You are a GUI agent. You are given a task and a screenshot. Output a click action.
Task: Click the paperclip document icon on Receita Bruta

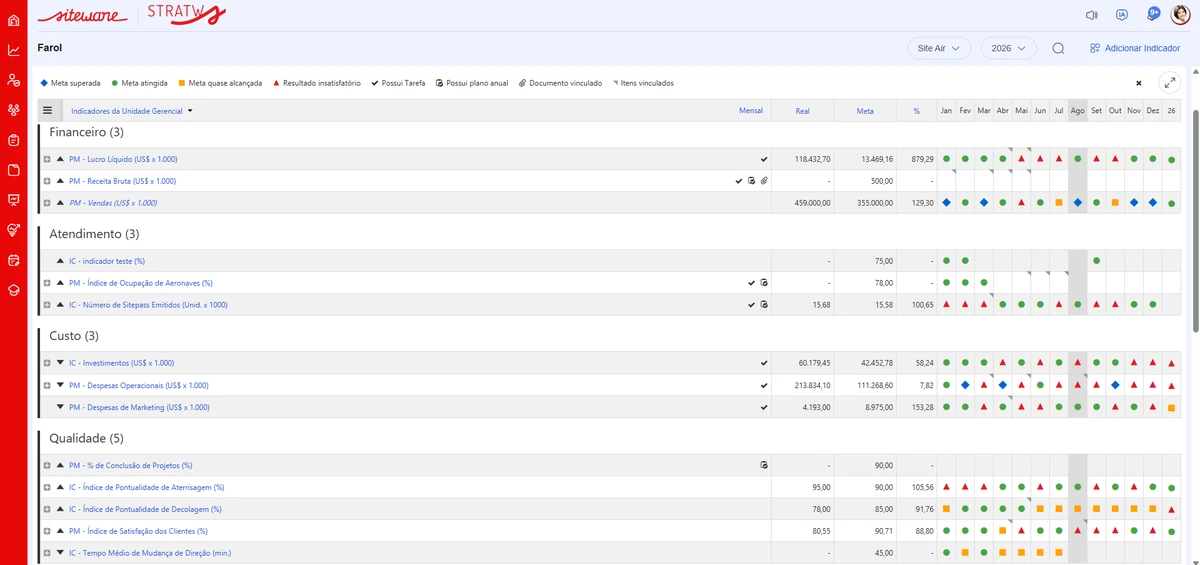click(x=763, y=181)
